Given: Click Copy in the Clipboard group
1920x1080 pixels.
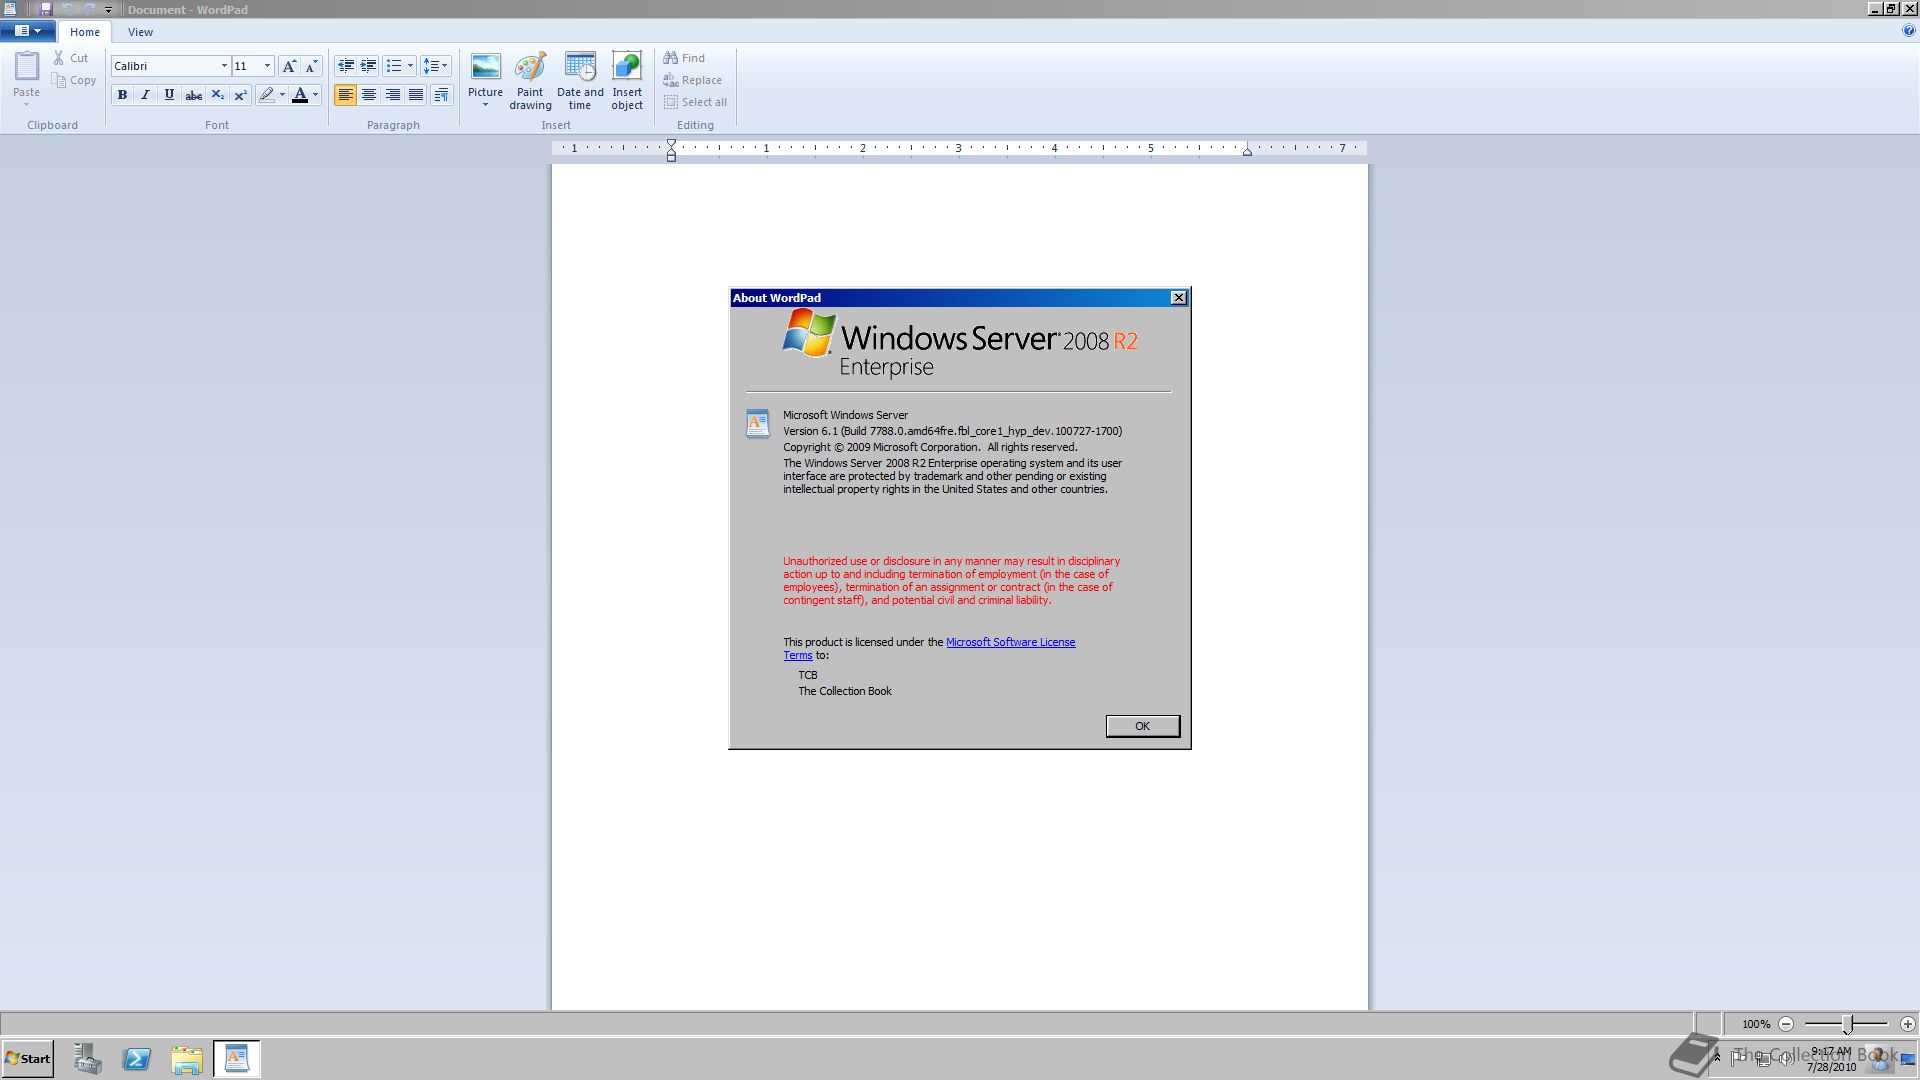Looking at the screenshot, I should 75,80.
